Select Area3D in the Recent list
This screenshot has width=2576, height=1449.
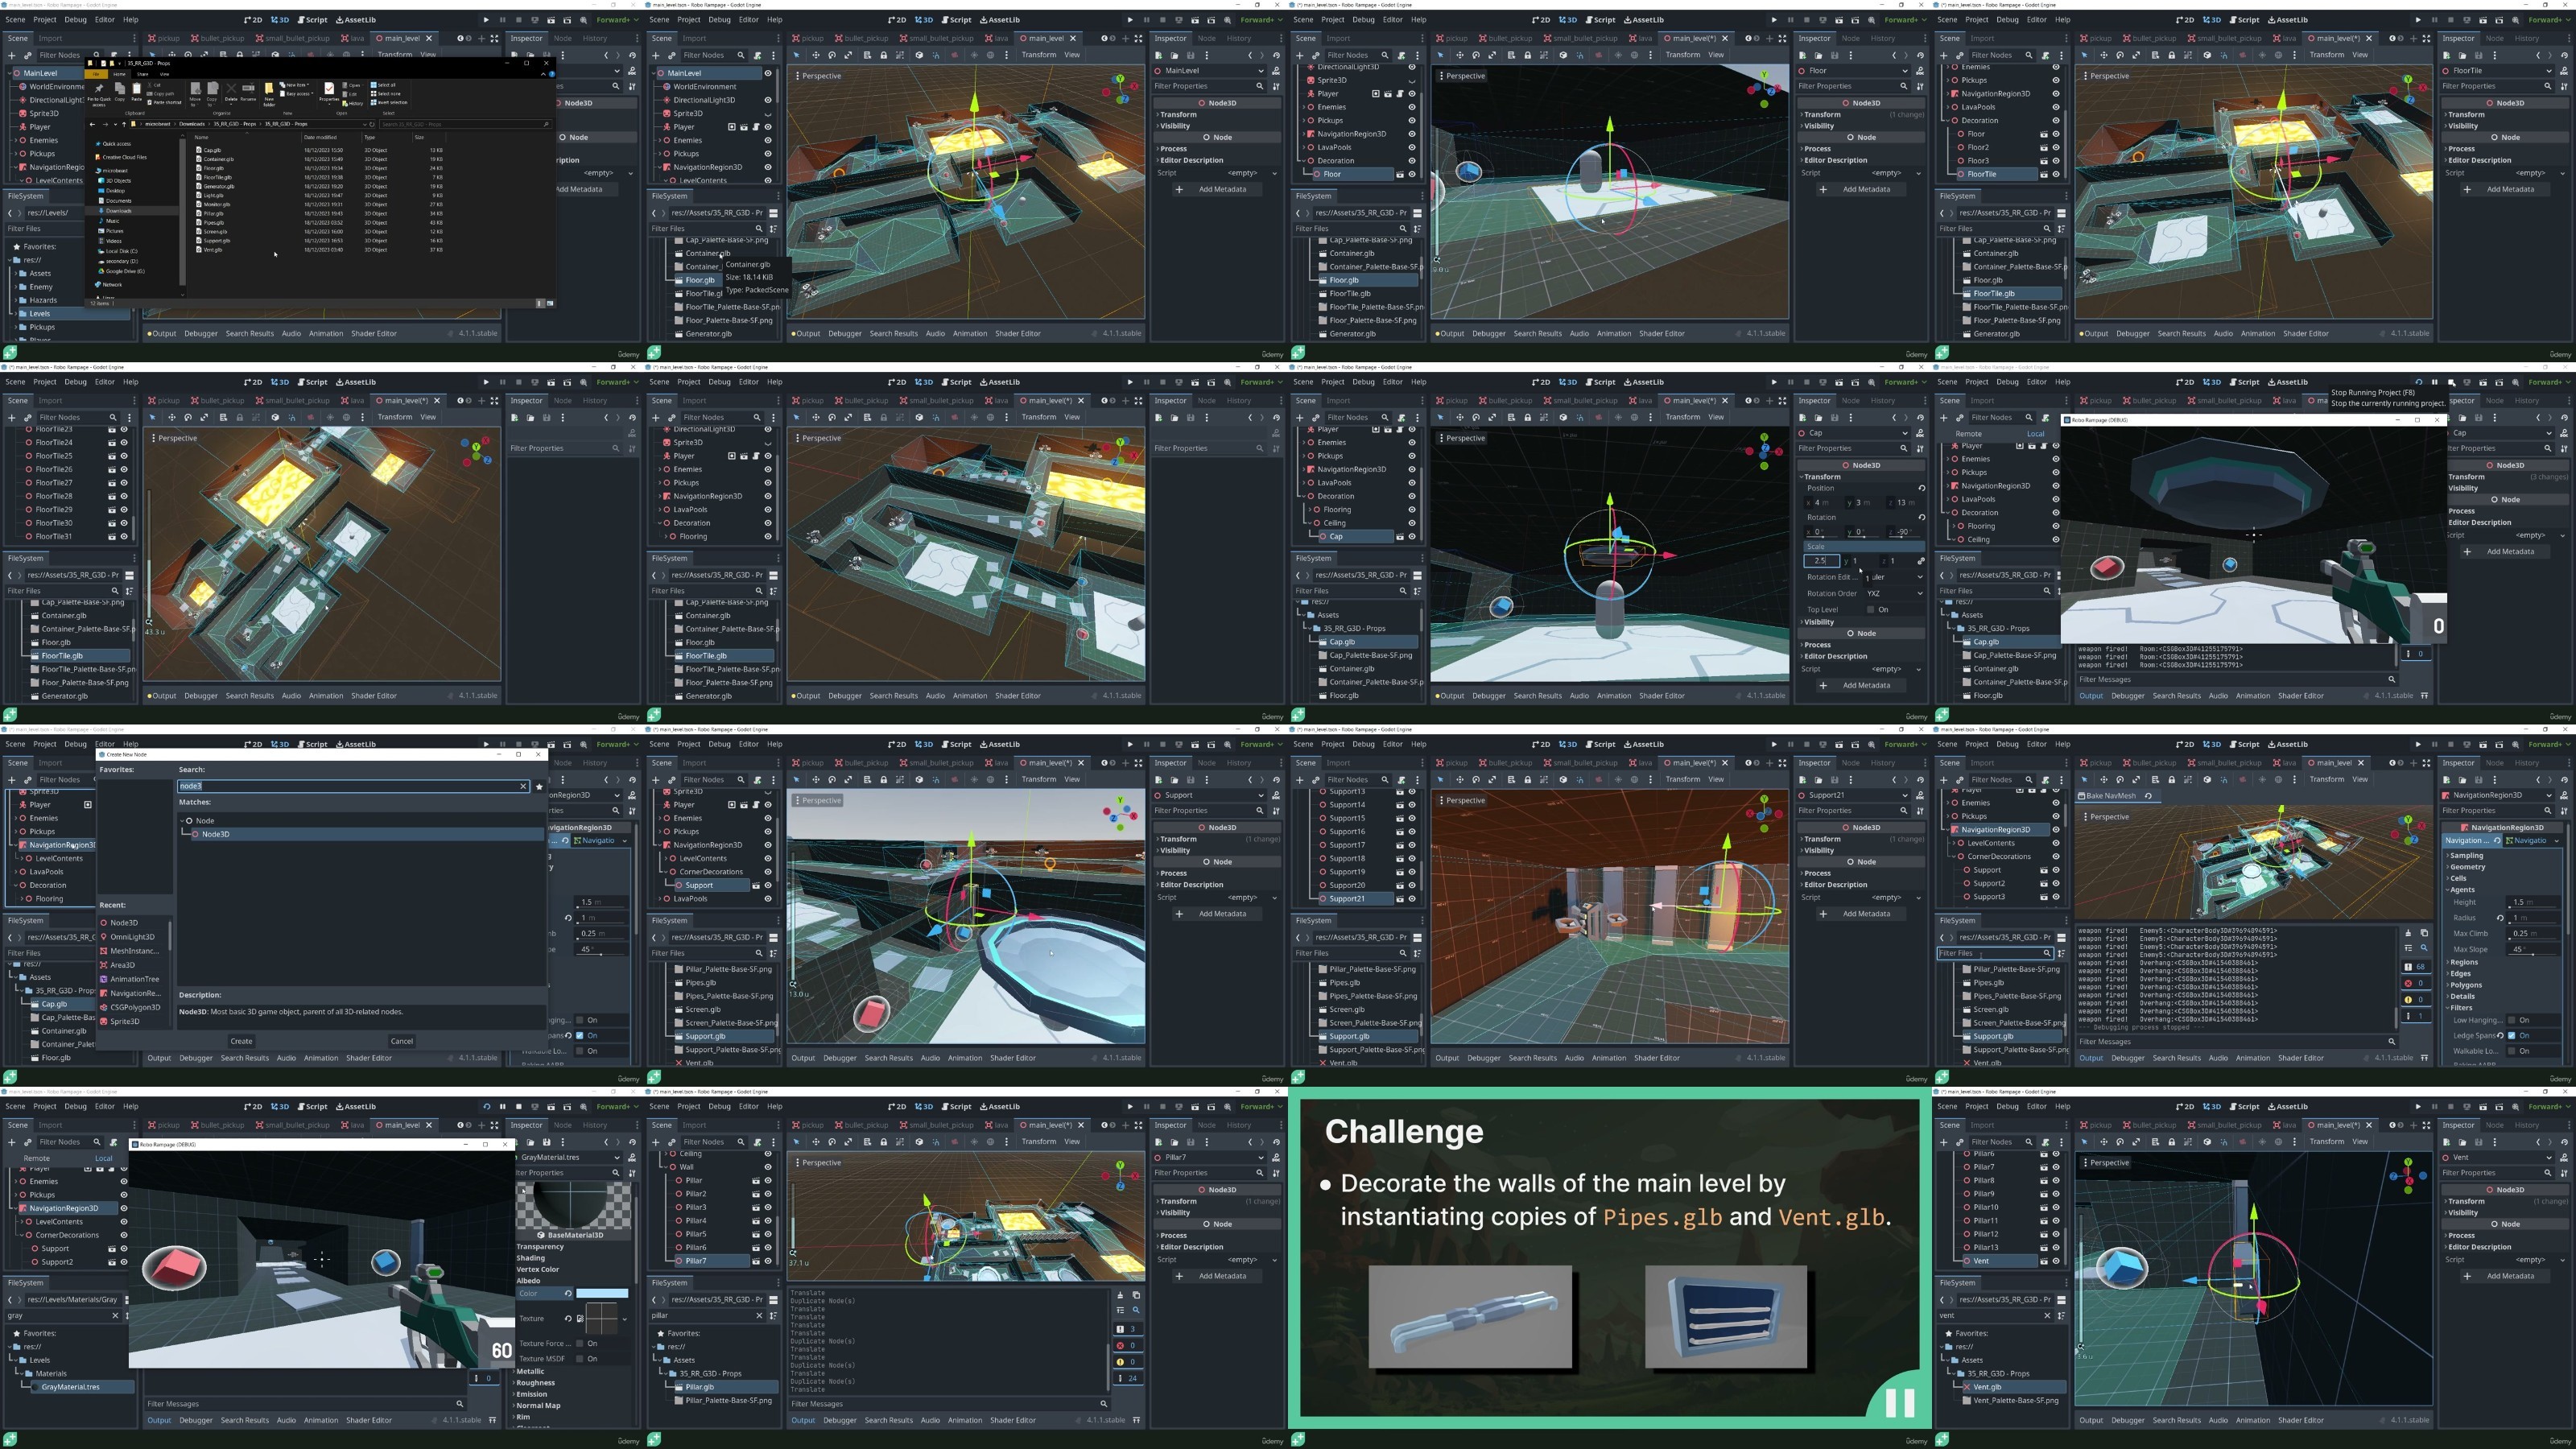click(122, 965)
